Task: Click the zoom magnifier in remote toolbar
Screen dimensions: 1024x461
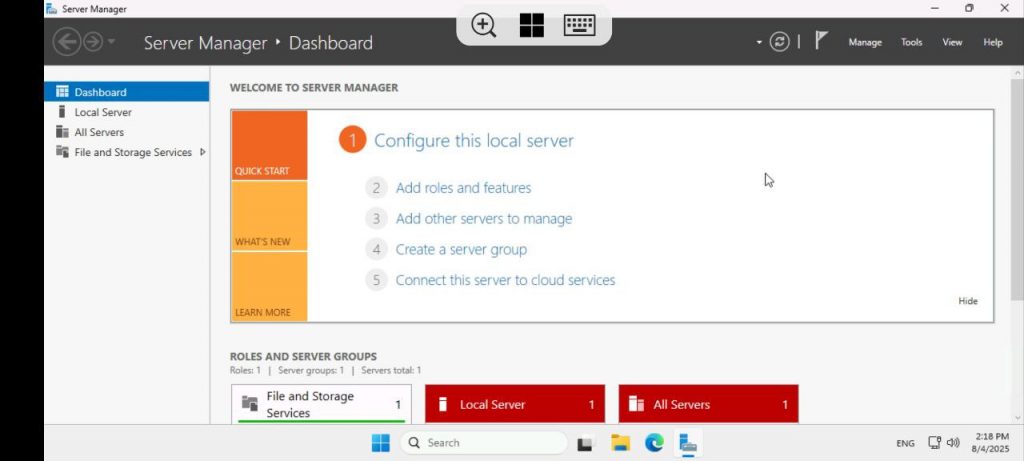Action: (x=484, y=25)
